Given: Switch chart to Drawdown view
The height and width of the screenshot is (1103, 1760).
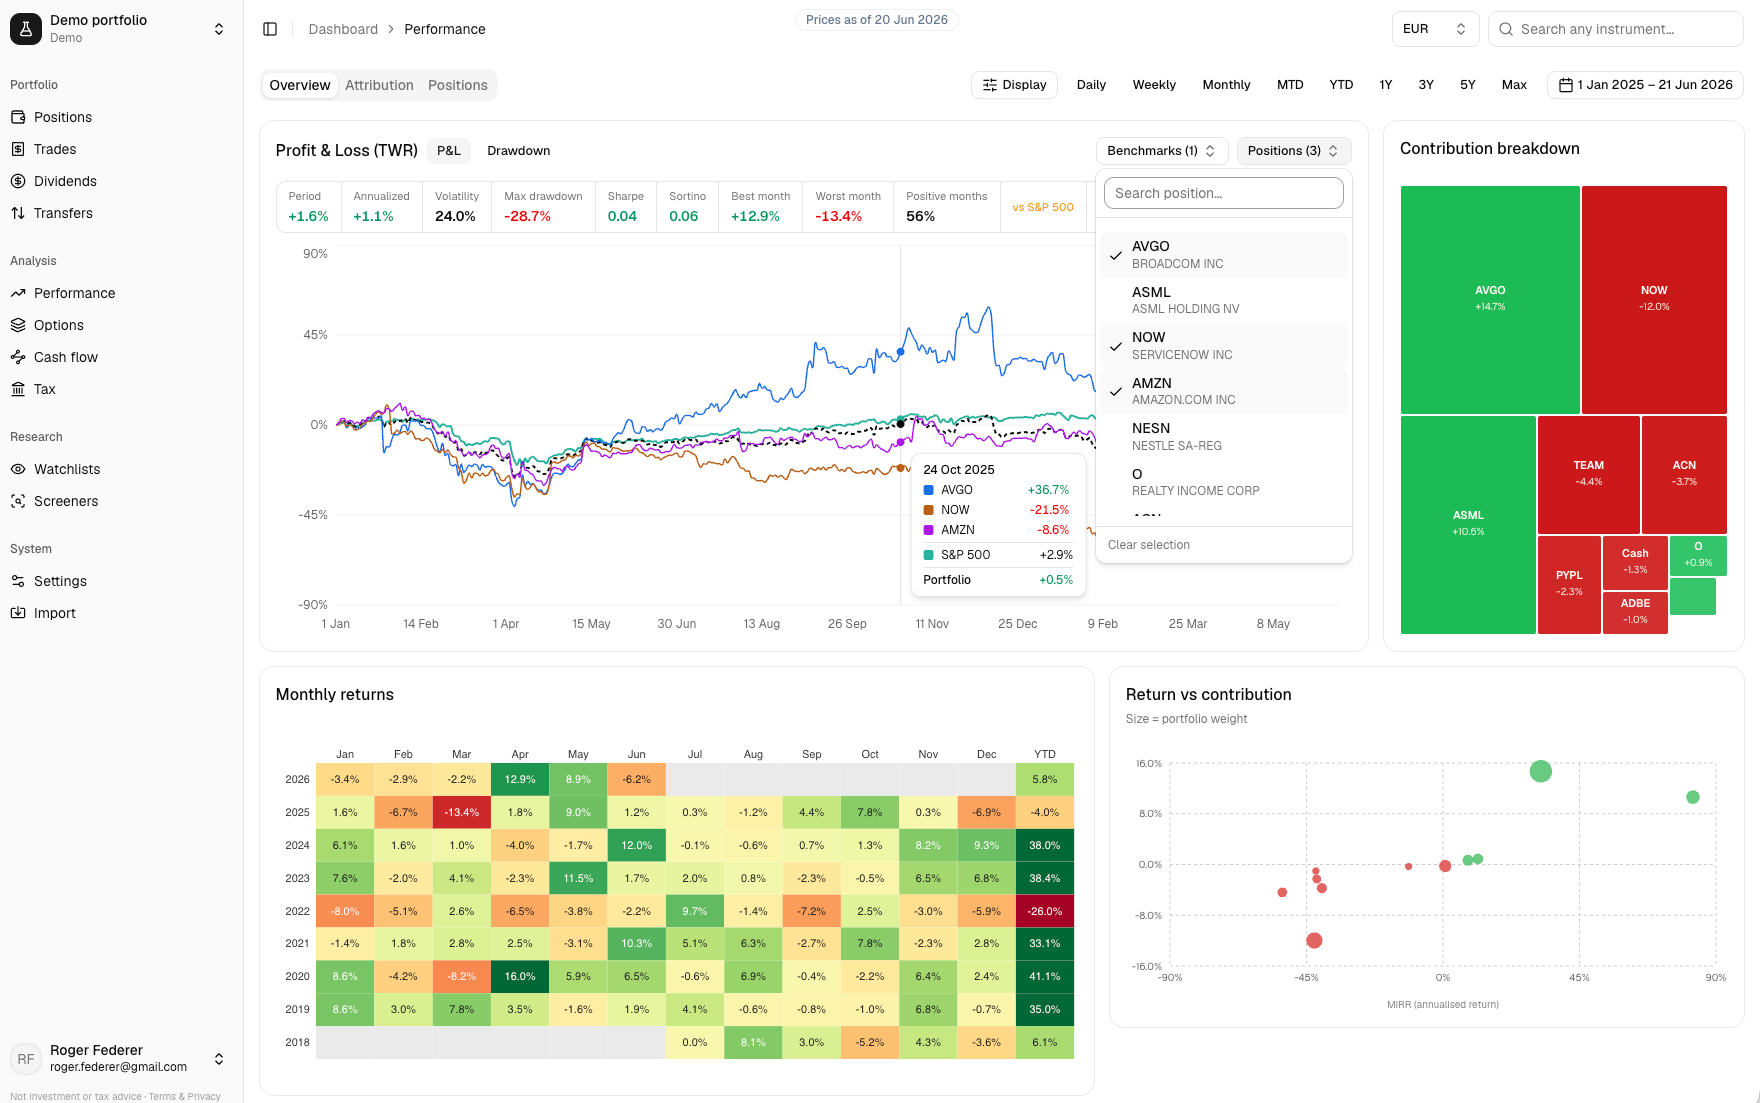Looking at the screenshot, I should [519, 151].
